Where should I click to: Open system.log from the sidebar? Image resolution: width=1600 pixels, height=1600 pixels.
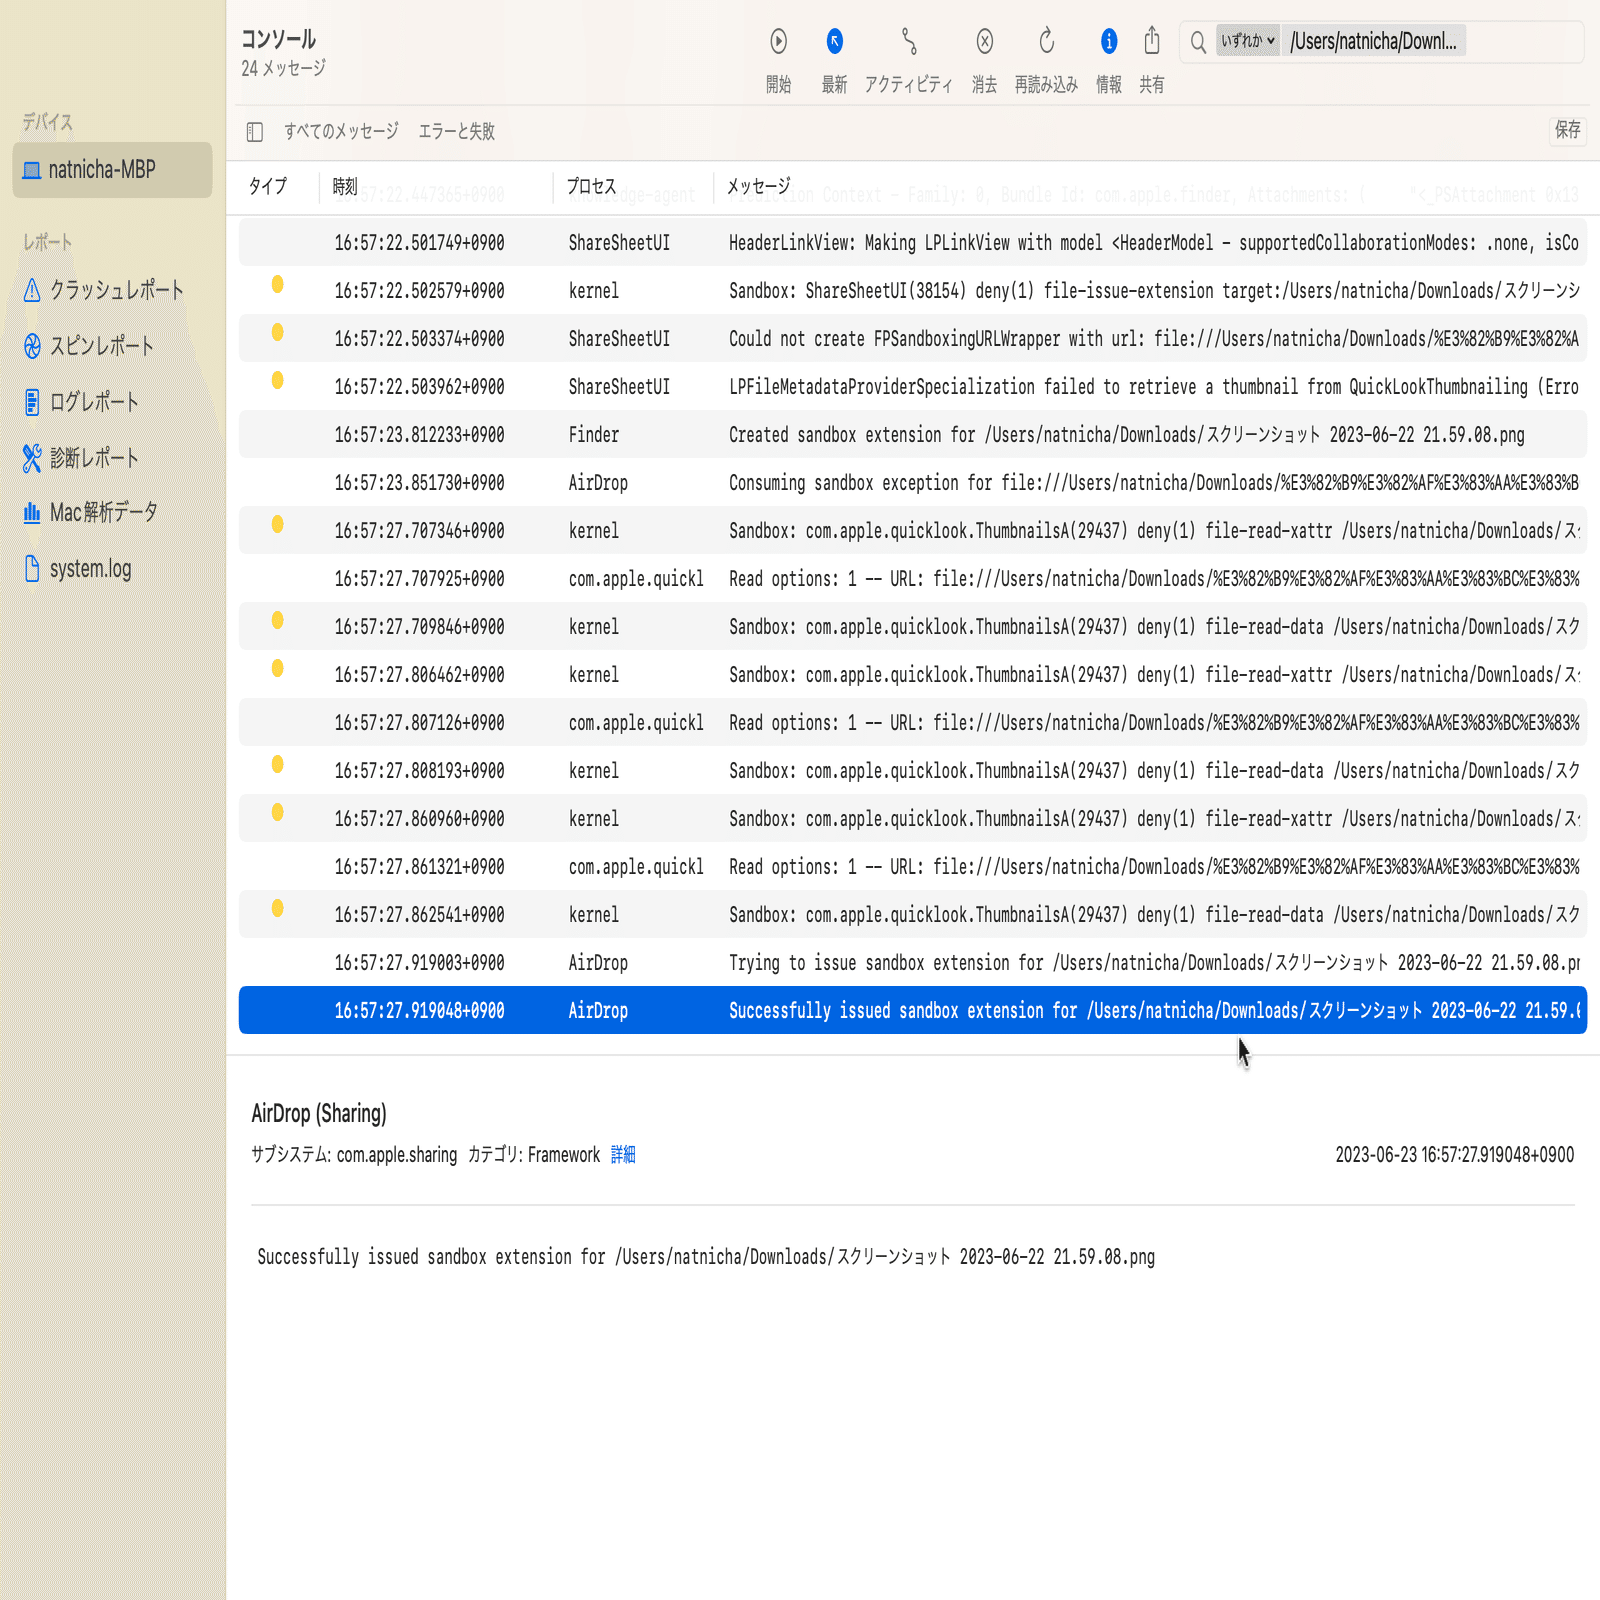coord(90,570)
